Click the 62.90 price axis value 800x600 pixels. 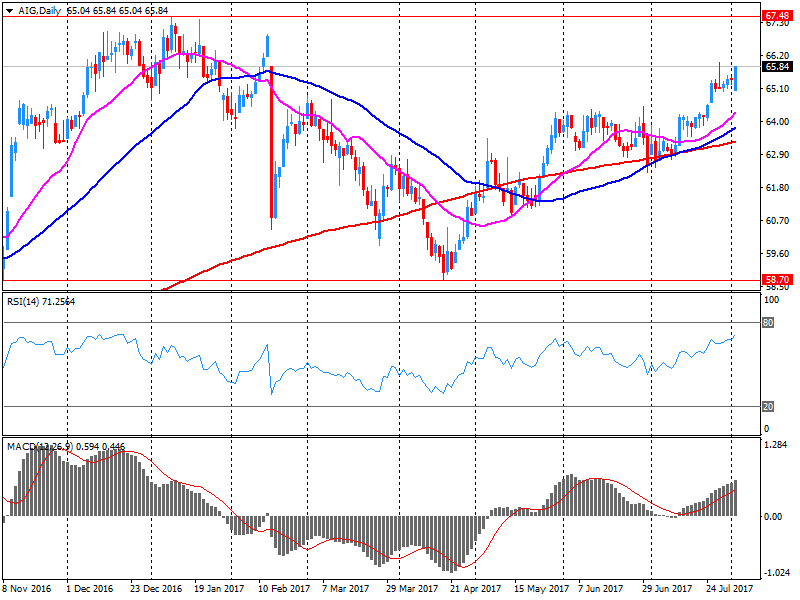click(x=777, y=155)
